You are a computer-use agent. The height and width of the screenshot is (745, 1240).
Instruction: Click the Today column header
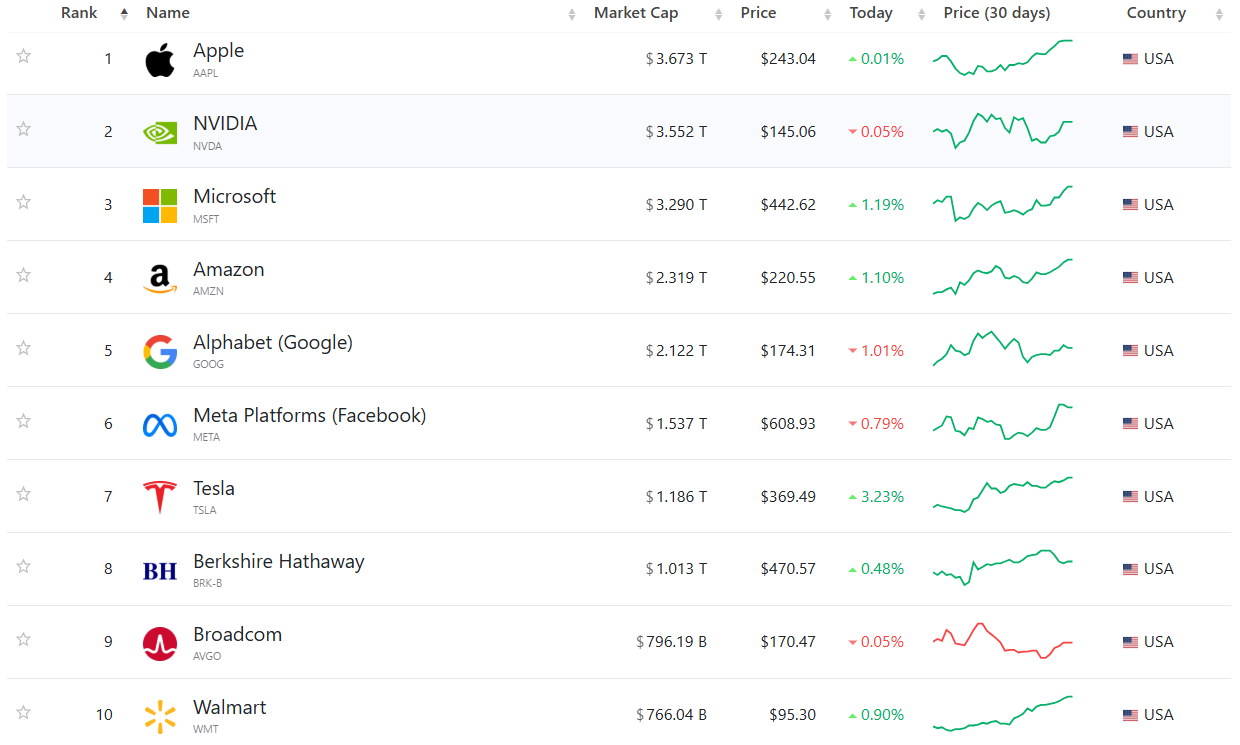pos(871,13)
